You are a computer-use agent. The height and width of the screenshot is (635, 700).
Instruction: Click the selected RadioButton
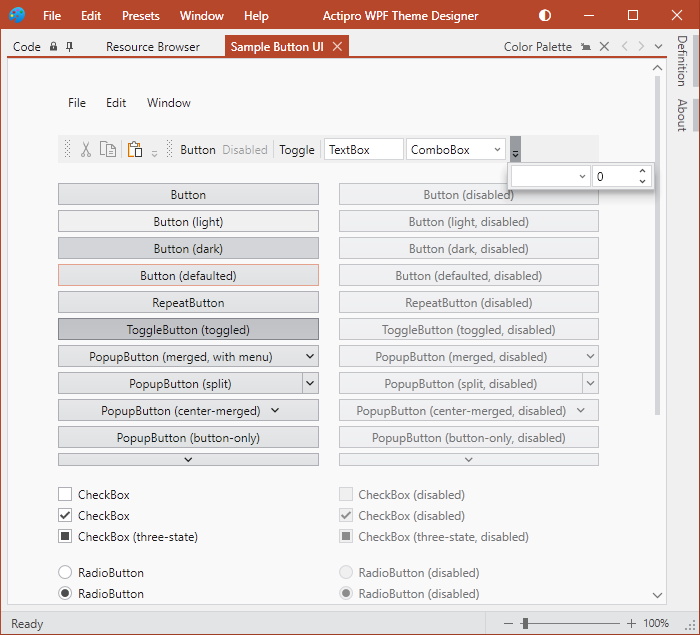pyautogui.click(x=65, y=593)
